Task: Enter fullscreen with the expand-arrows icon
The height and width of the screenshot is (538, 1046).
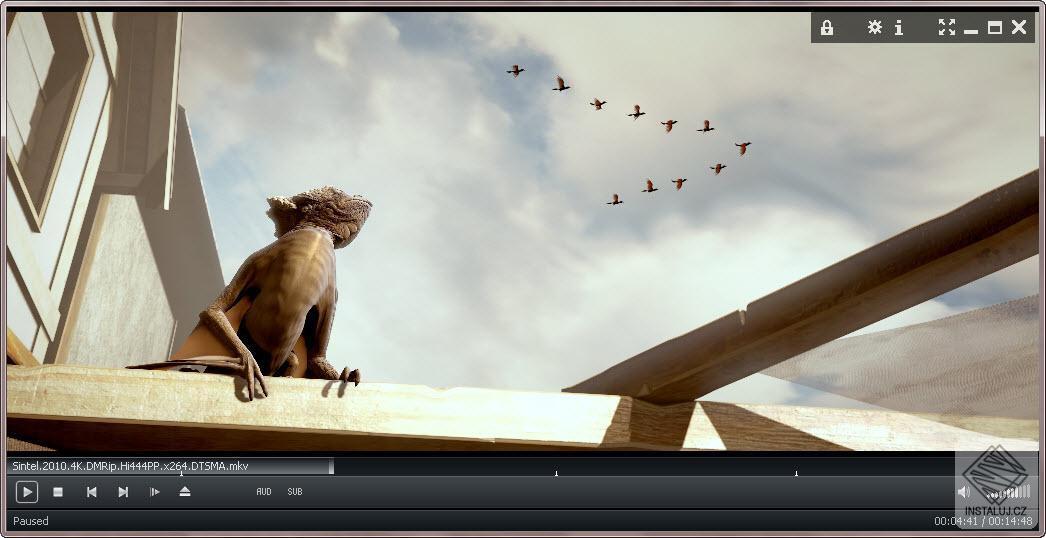Action: tap(947, 27)
